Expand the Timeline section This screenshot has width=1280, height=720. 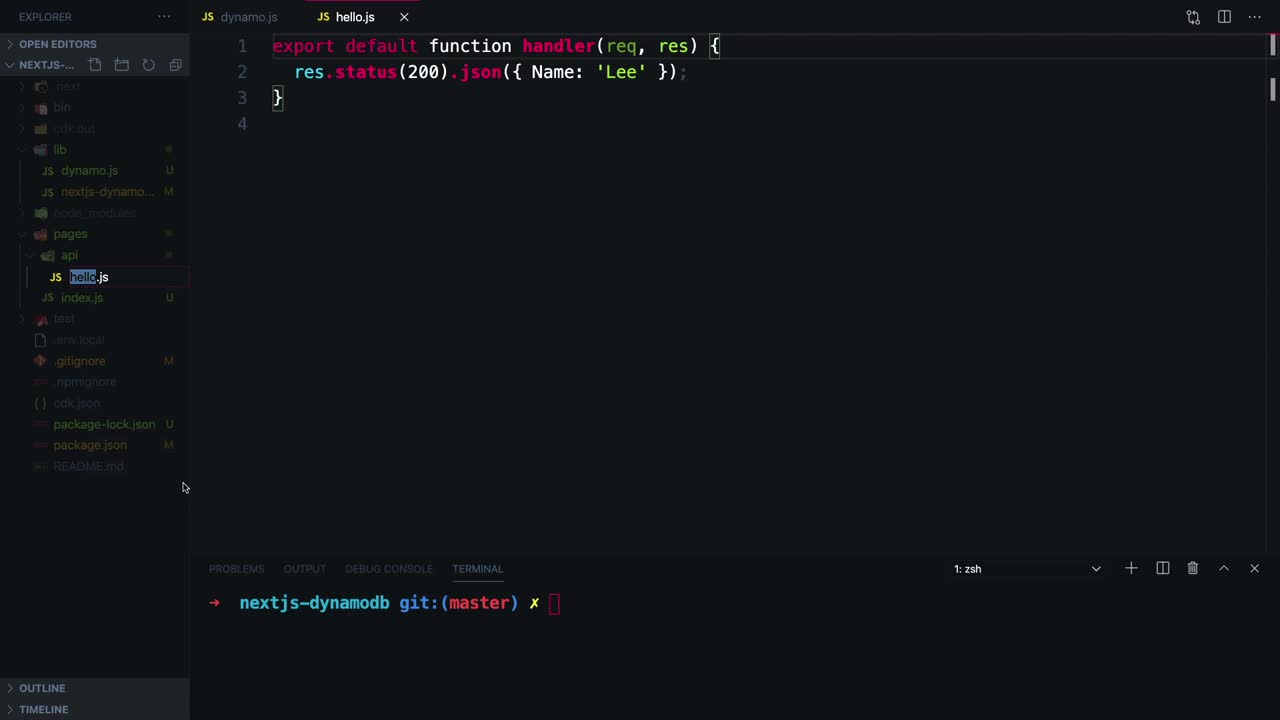pyautogui.click(x=43, y=709)
